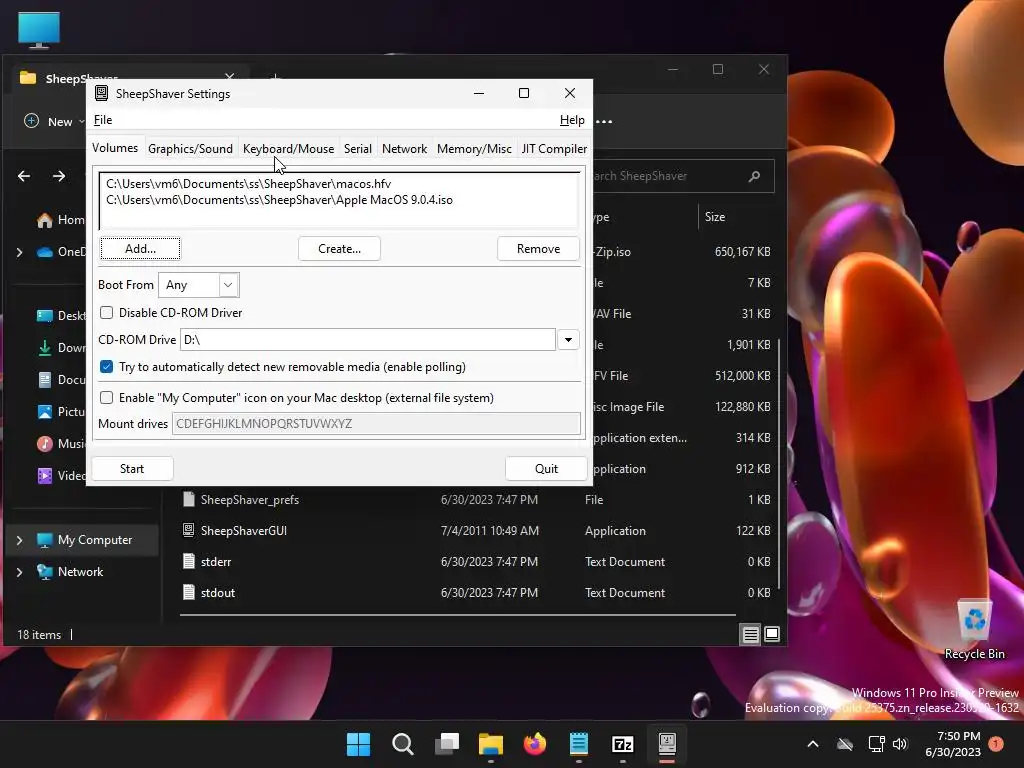The image size is (1024, 768).
Task: Open Downloads in Explorer sidebar
Action: pos(60,348)
